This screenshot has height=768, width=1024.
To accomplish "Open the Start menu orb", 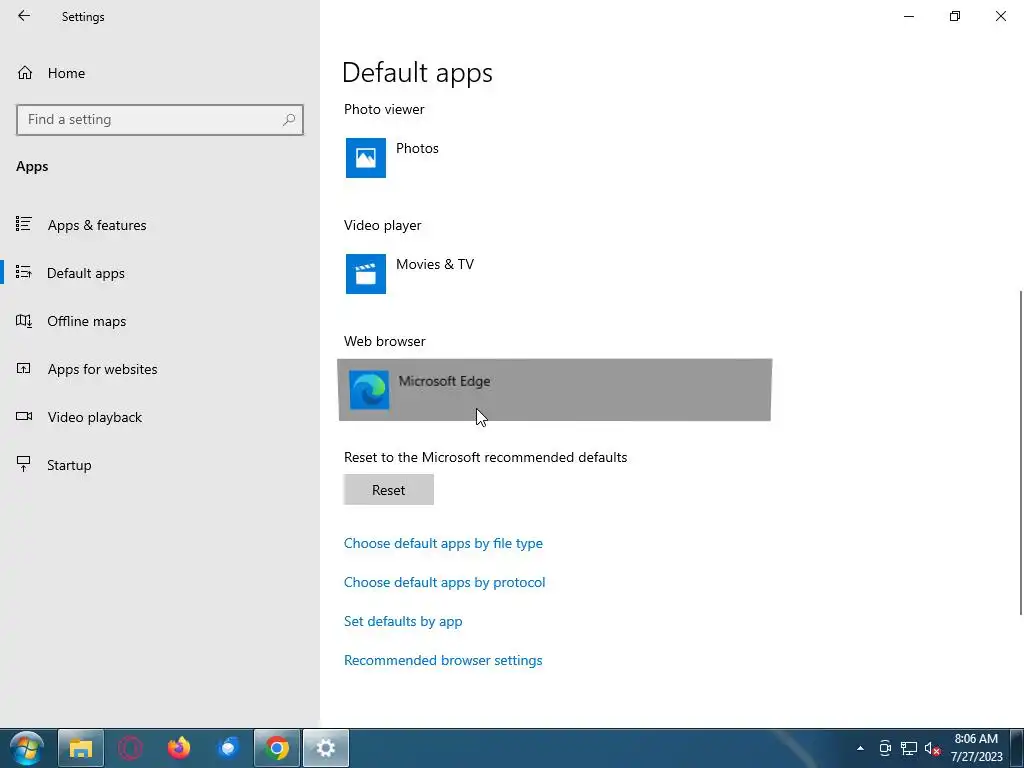I will pyautogui.click(x=27, y=748).
